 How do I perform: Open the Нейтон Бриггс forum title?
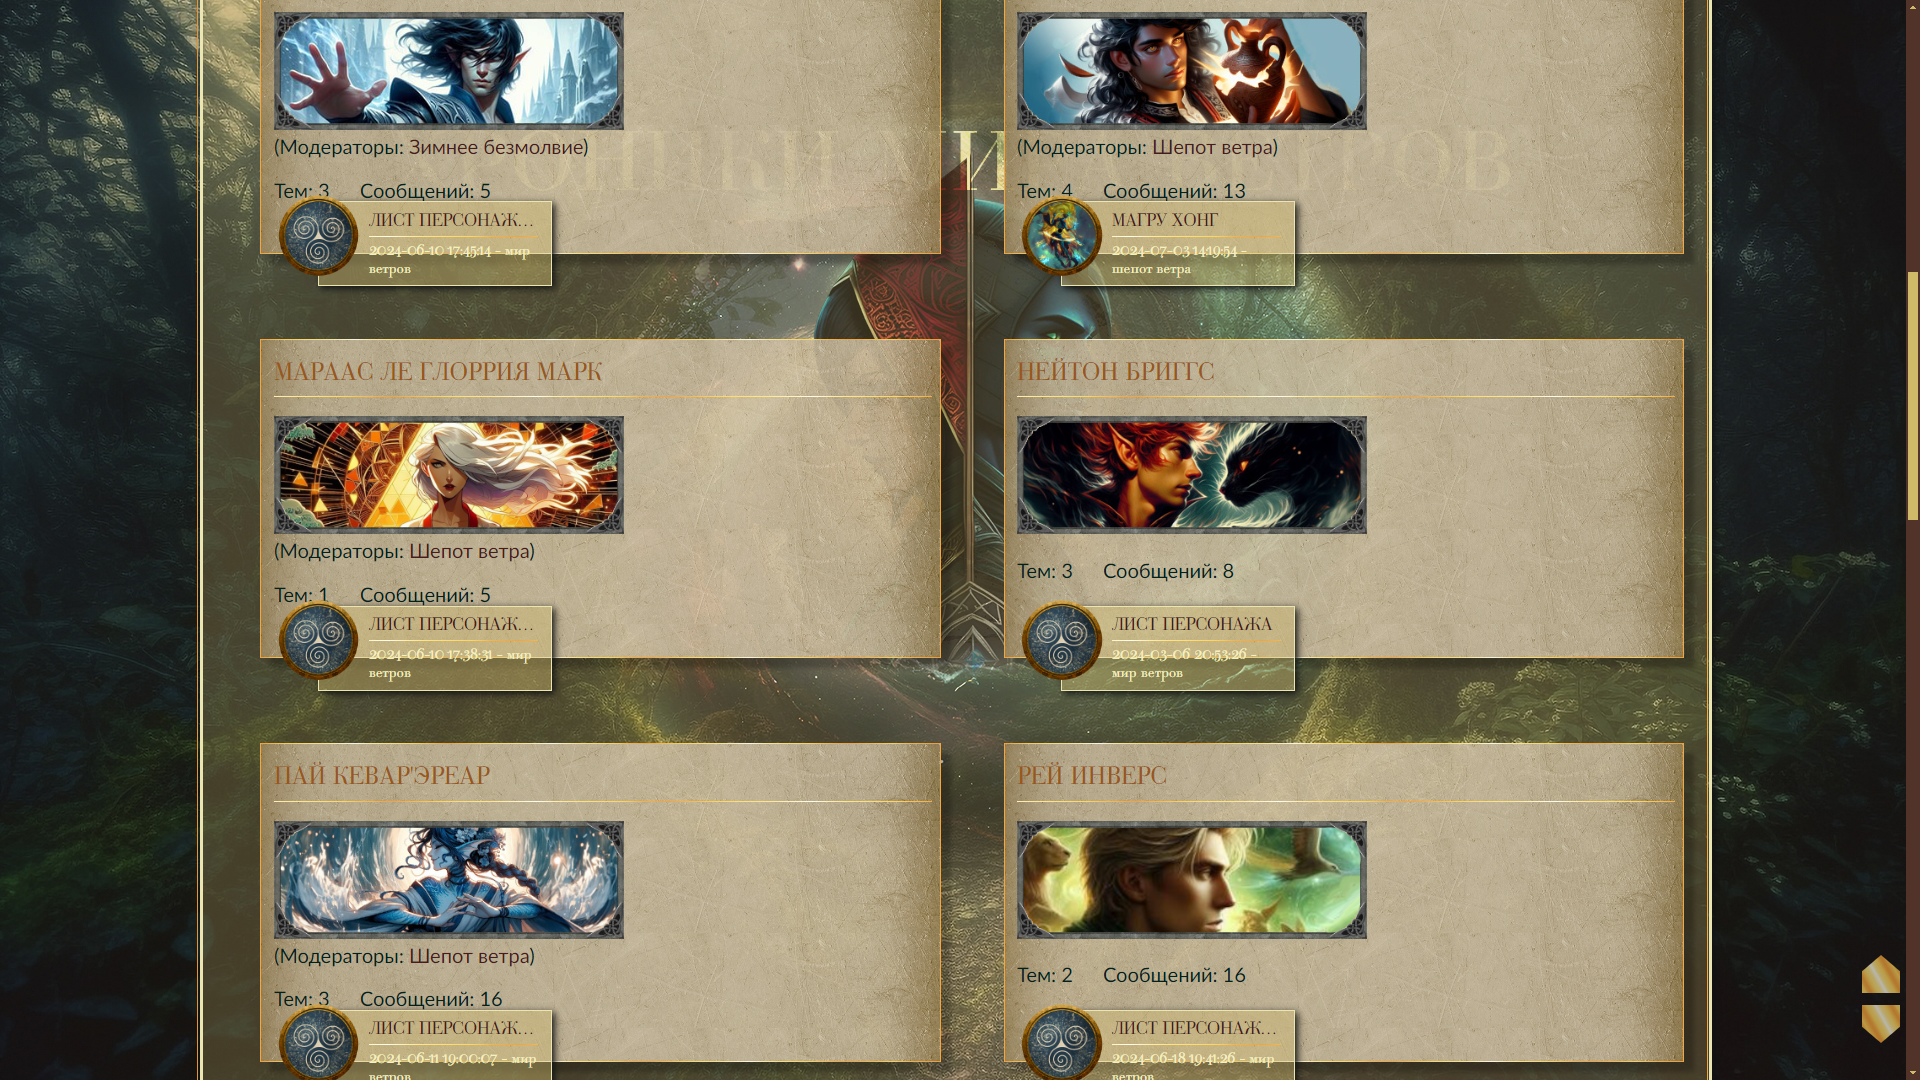click(1115, 371)
